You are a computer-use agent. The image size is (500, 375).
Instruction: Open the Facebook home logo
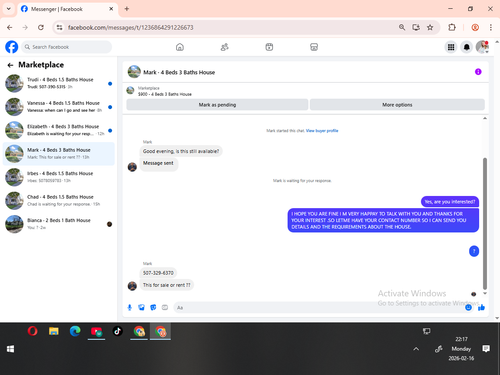tap(12, 47)
